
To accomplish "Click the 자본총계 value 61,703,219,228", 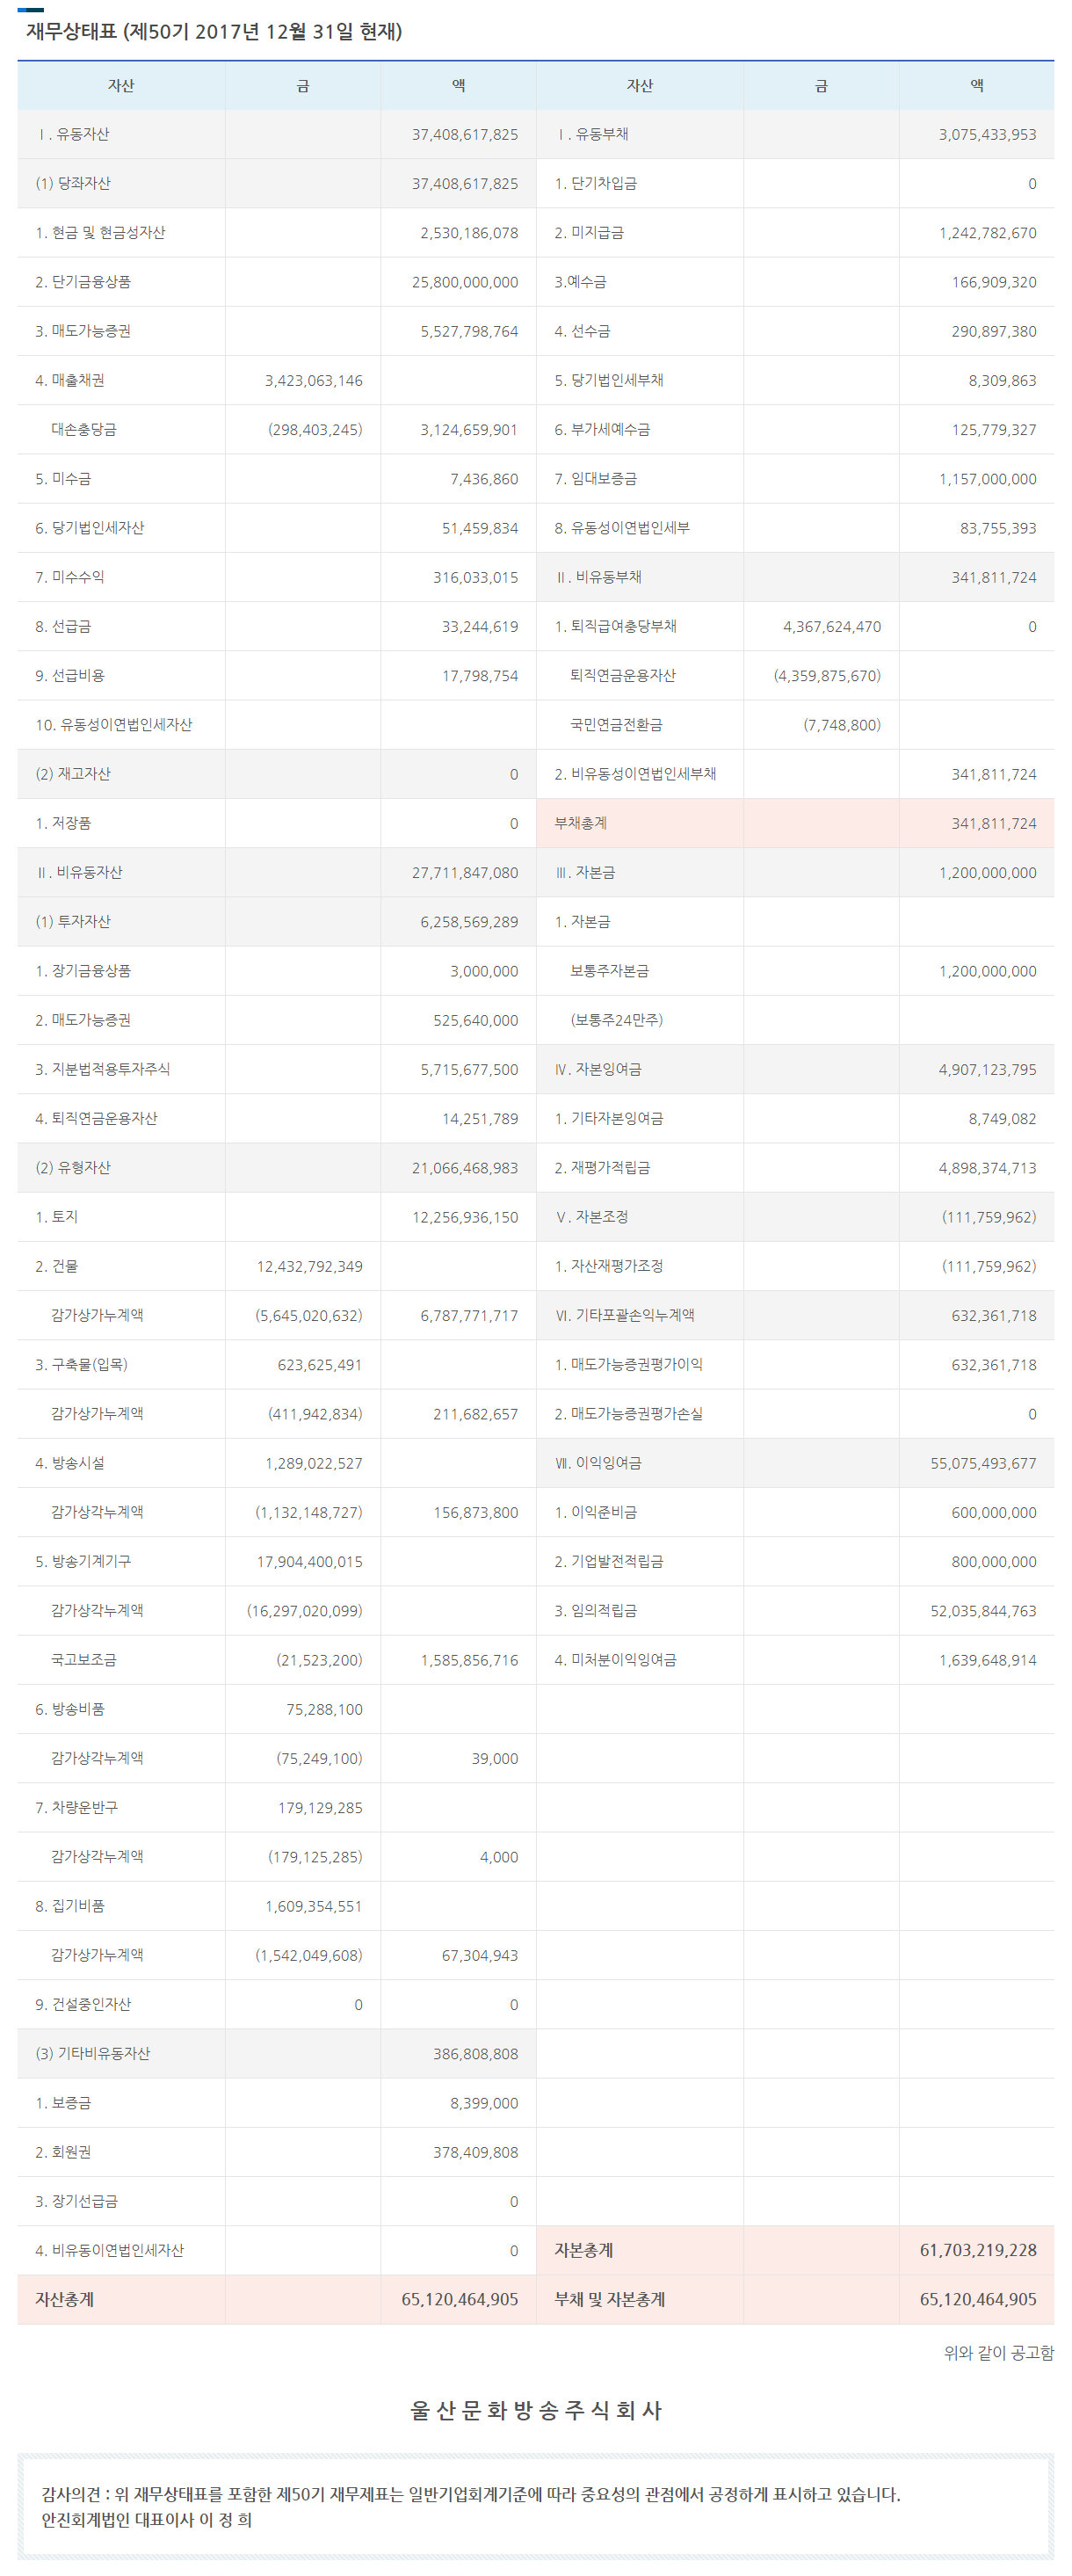I will [977, 2250].
